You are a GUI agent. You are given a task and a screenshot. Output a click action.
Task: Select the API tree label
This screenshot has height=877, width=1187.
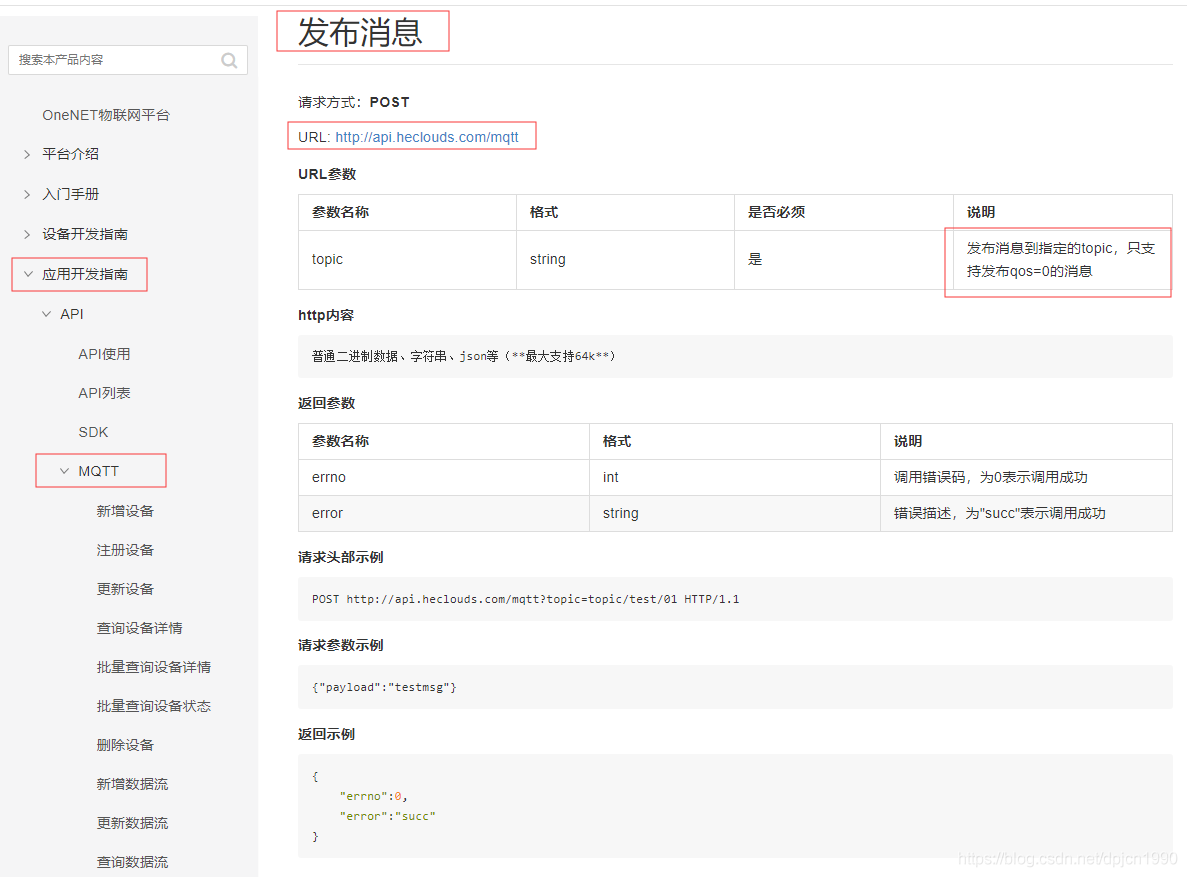click(x=72, y=314)
